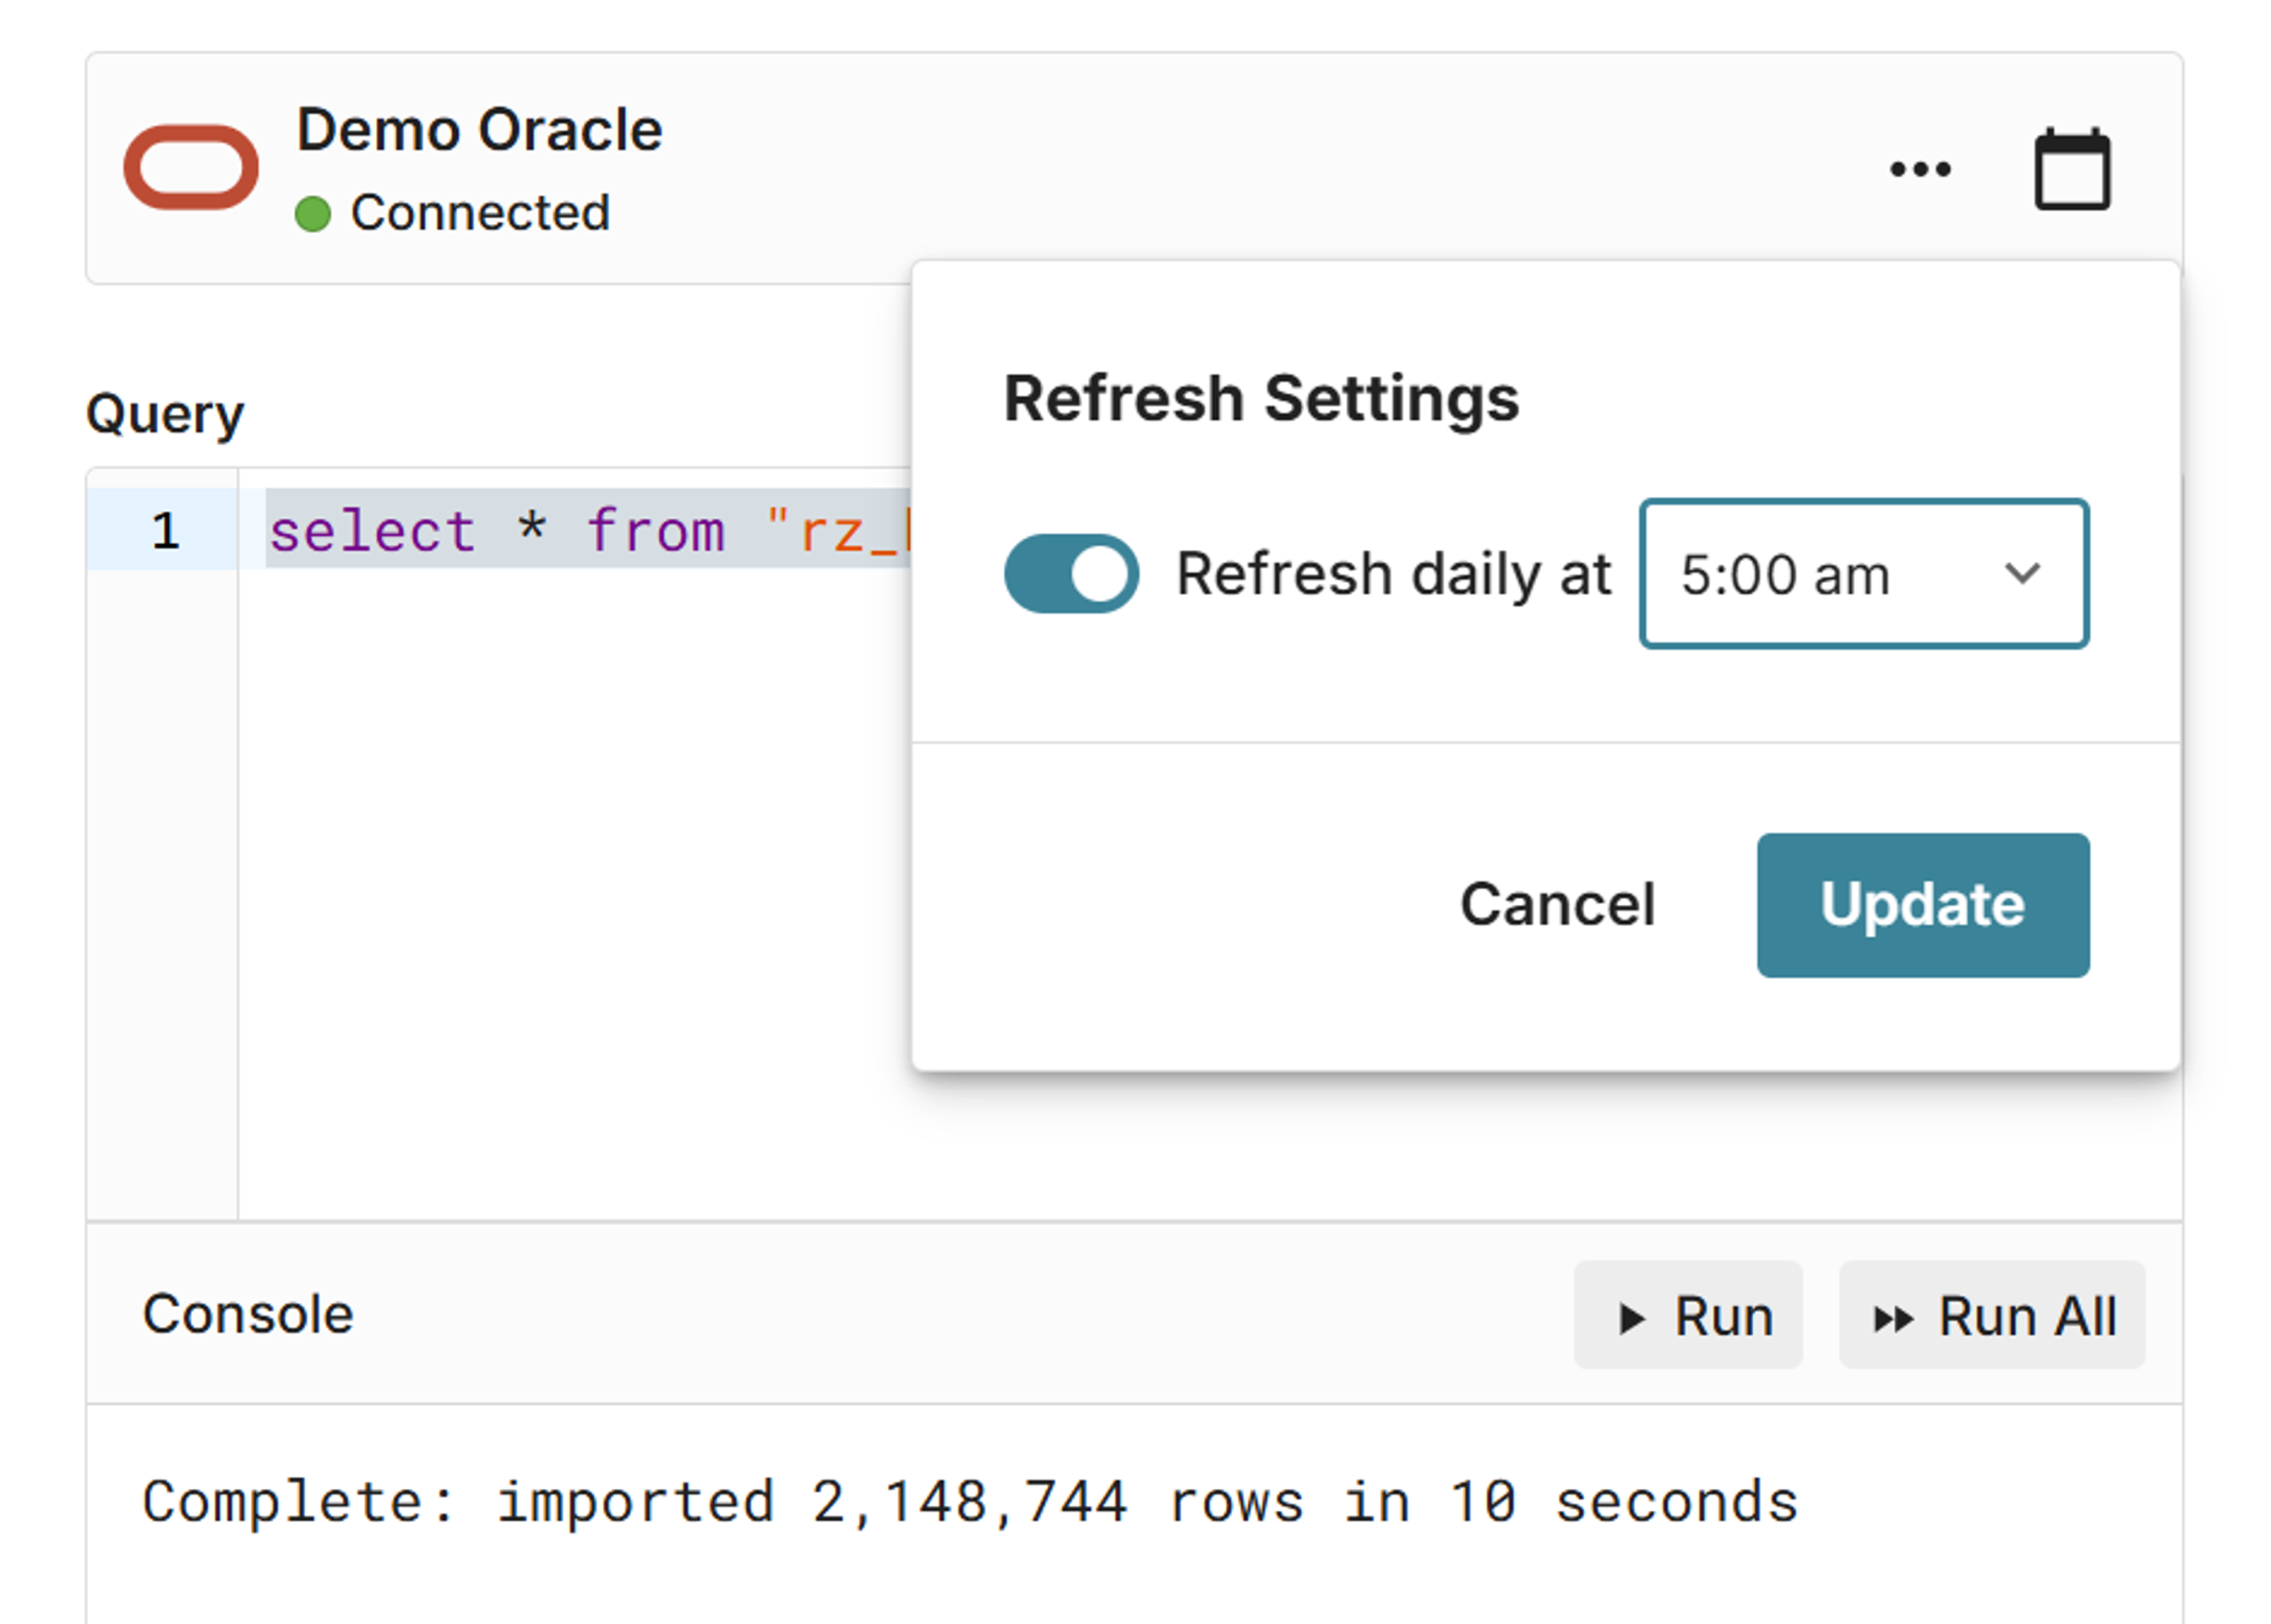Click Run All to execute everything

point(1992,1316)
